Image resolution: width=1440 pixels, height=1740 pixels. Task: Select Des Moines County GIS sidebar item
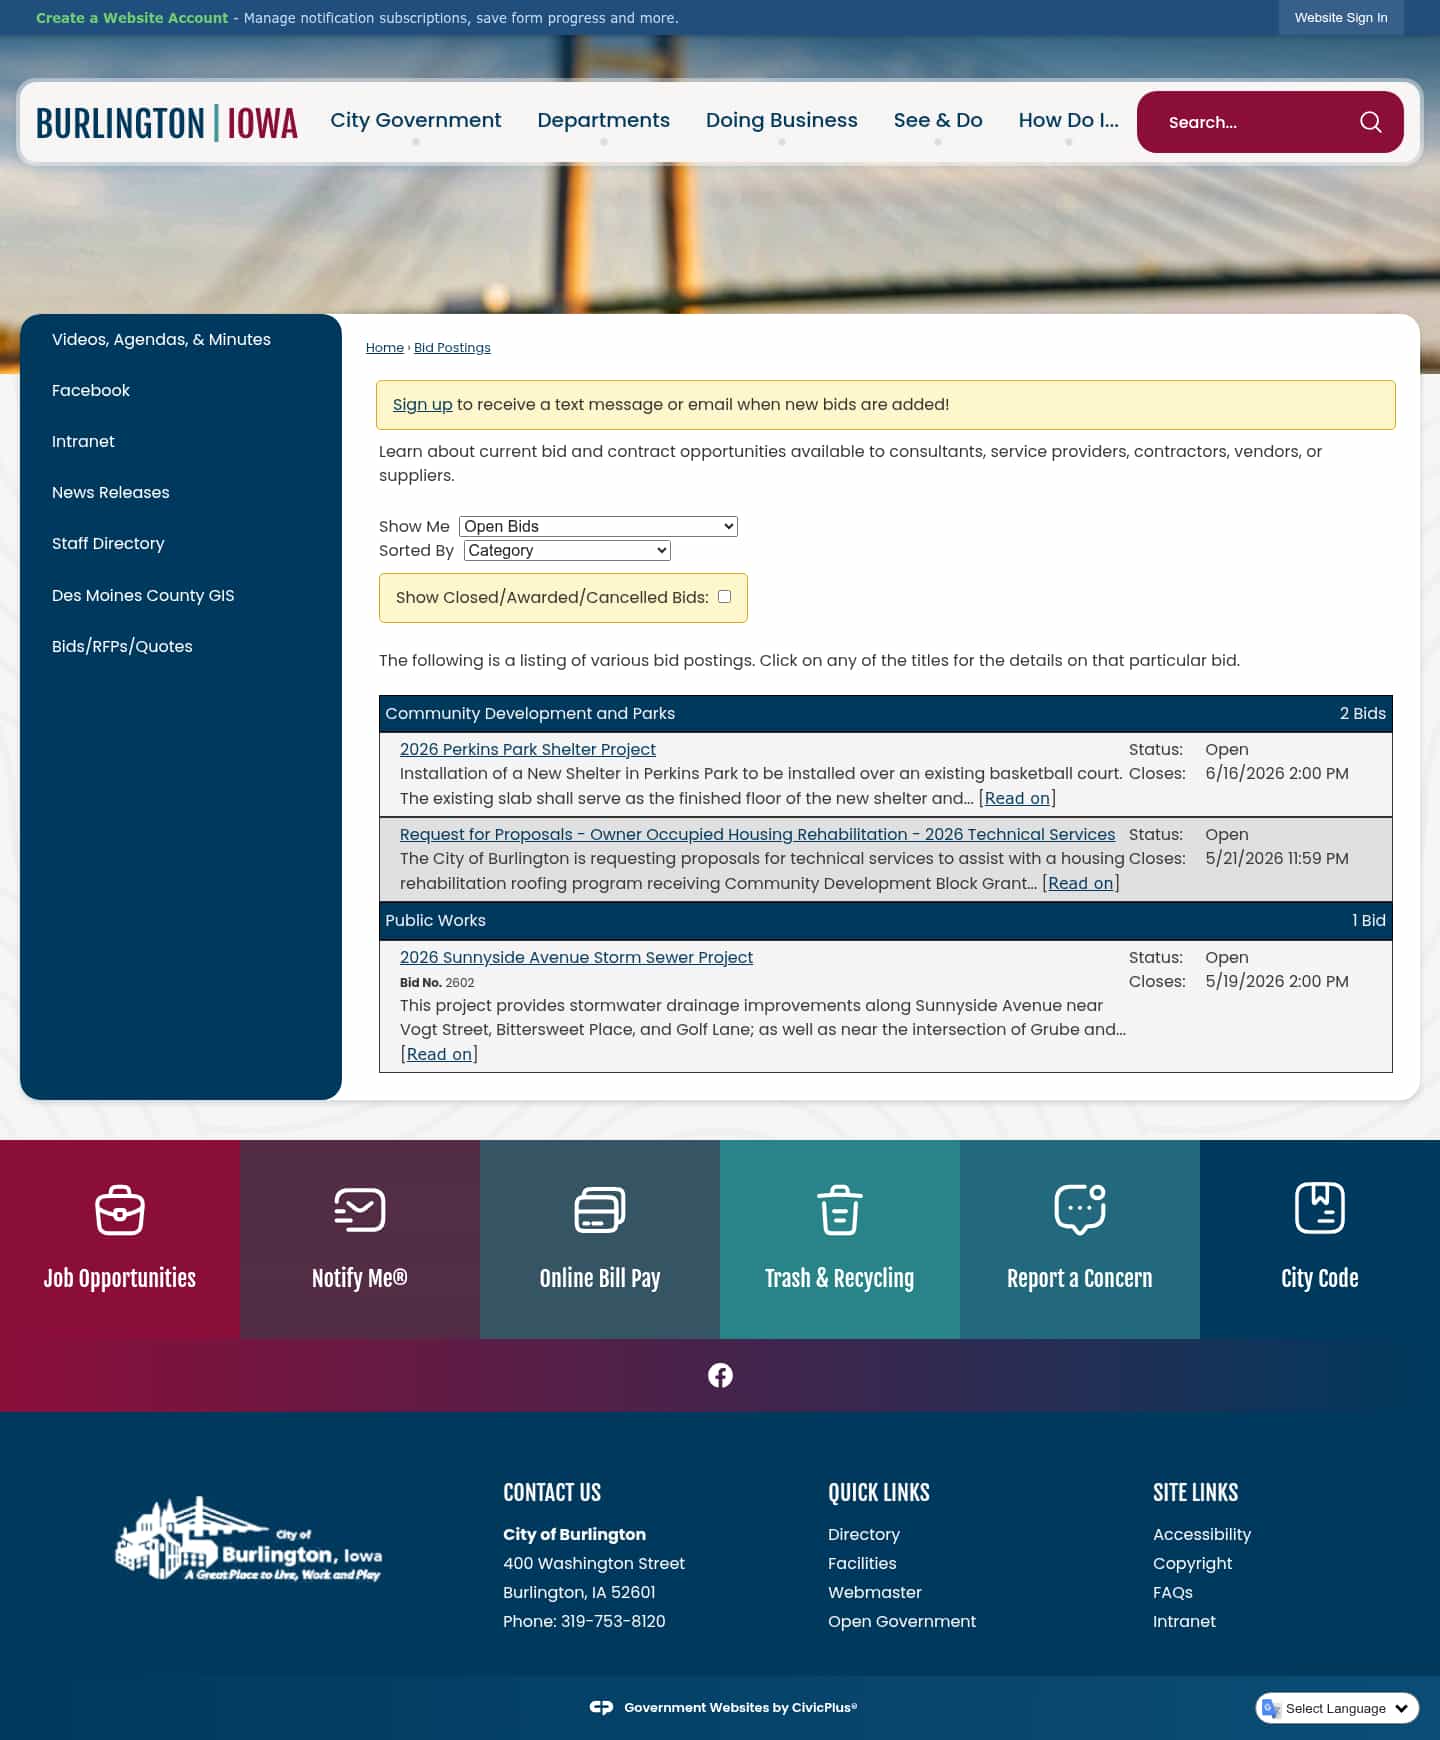pos(143,596)
